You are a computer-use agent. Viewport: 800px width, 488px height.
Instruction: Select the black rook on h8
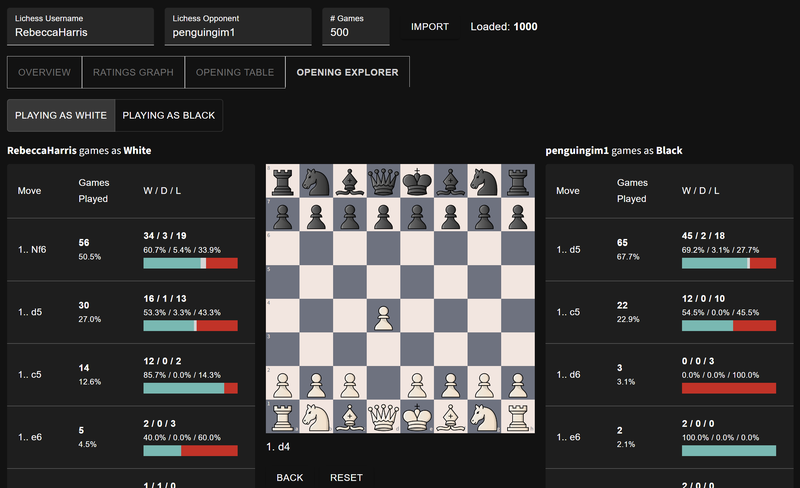point(518,181)
